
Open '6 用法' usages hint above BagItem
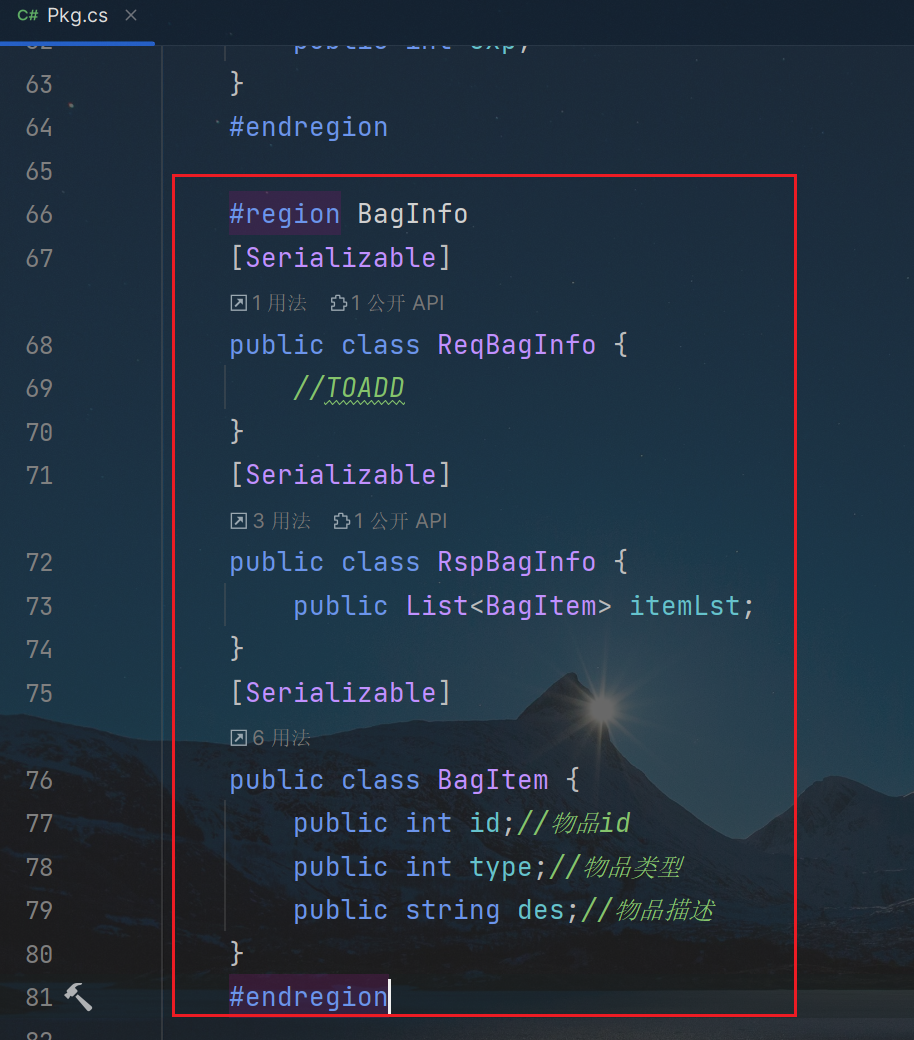270,738
